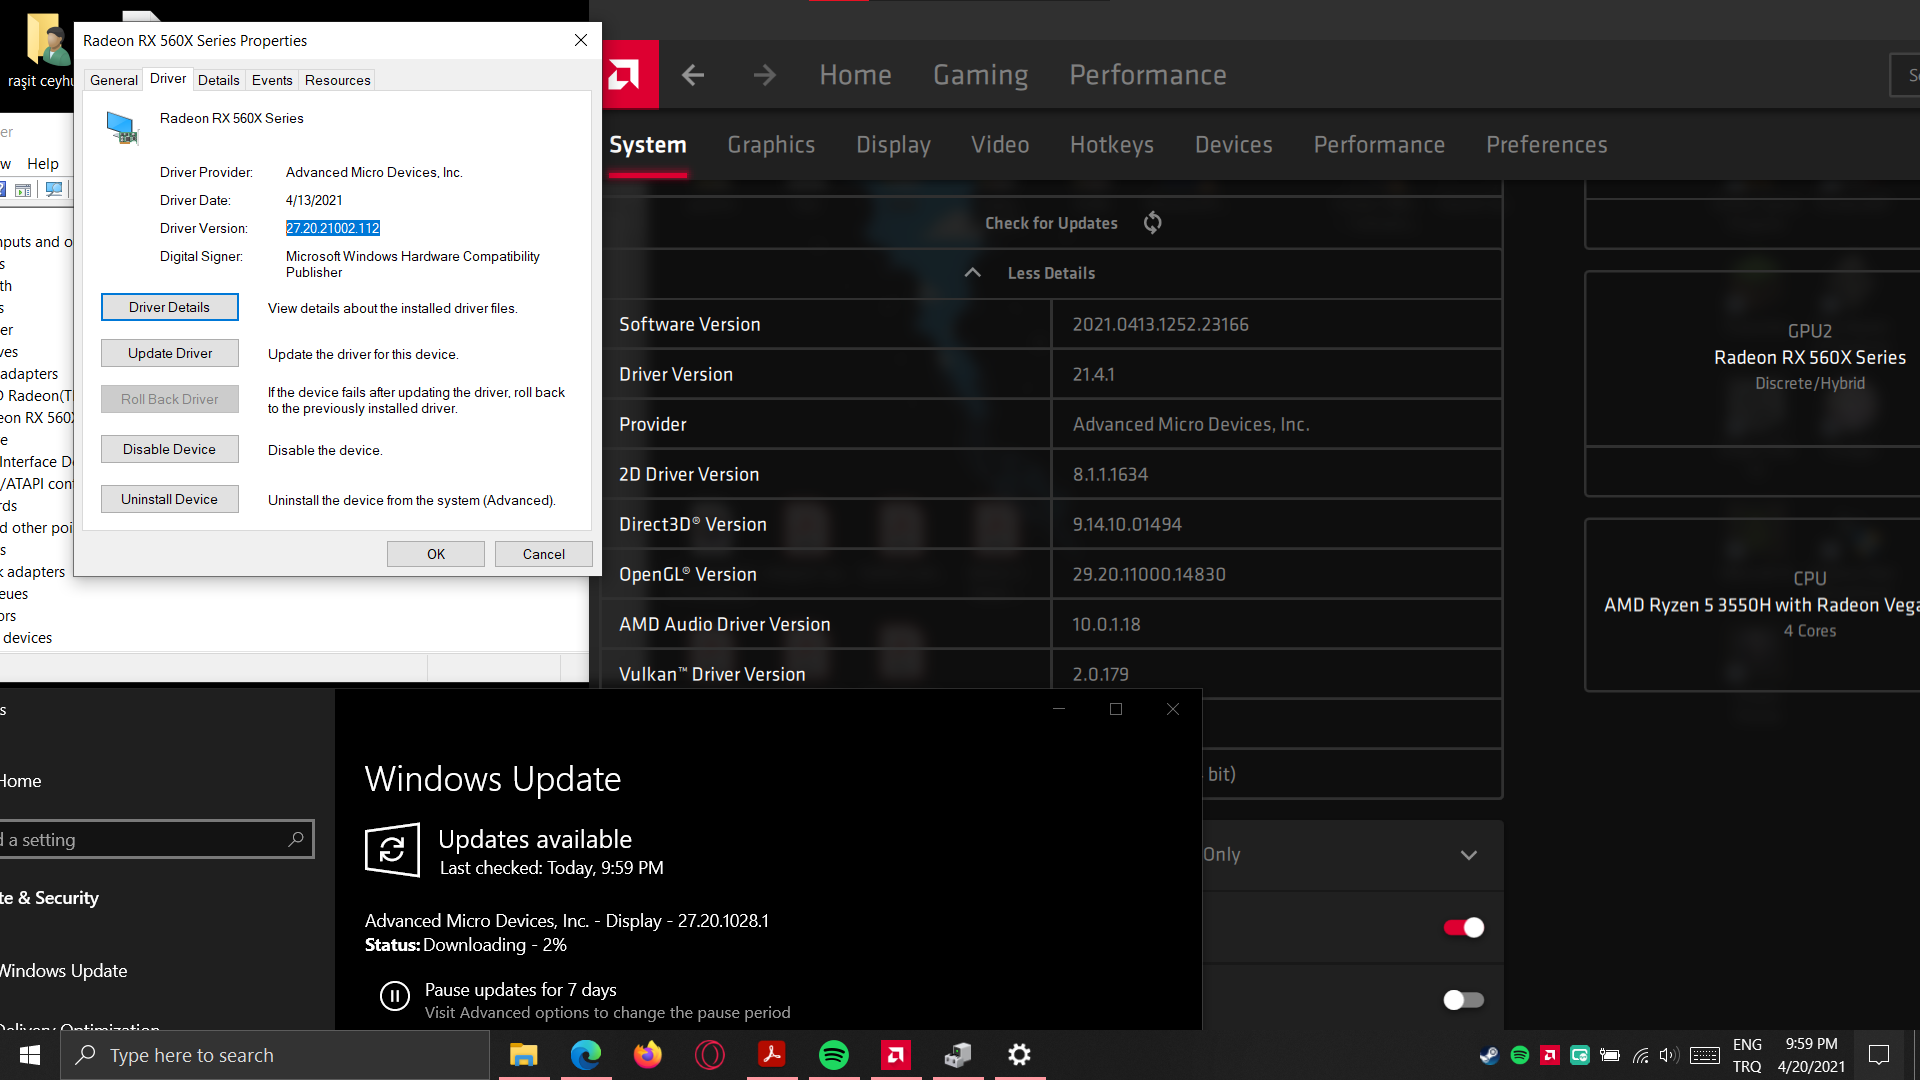1920x1080 pixels.
Task: Open the dropdown chevron ending in 'Only'
Action: tap(1468, 855)
